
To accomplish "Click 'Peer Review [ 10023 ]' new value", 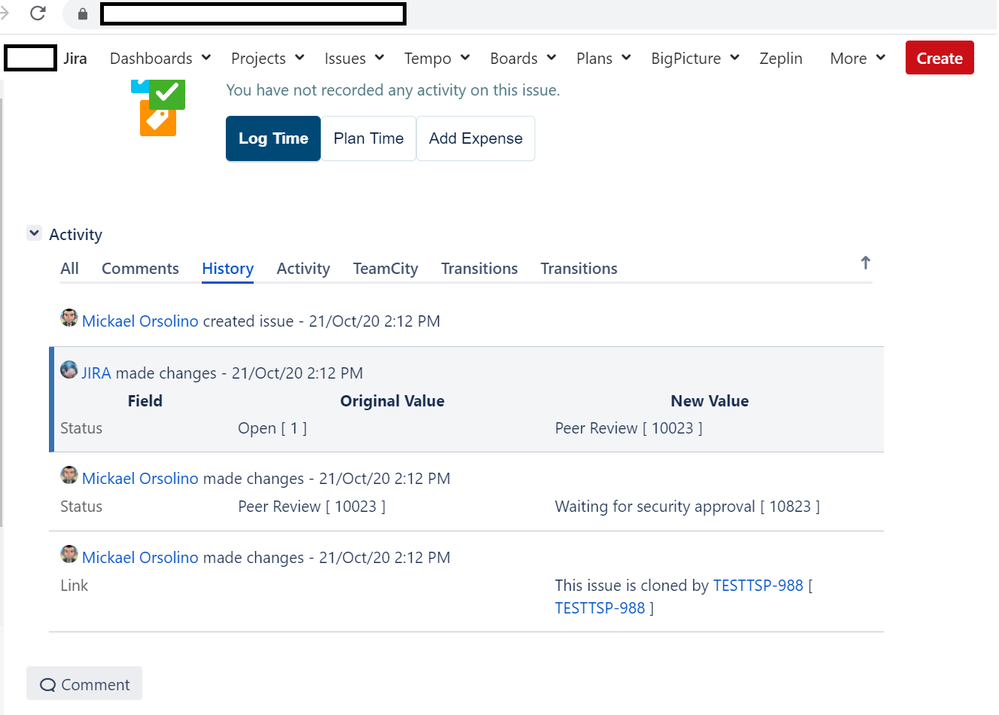I will tap(629, 428).
